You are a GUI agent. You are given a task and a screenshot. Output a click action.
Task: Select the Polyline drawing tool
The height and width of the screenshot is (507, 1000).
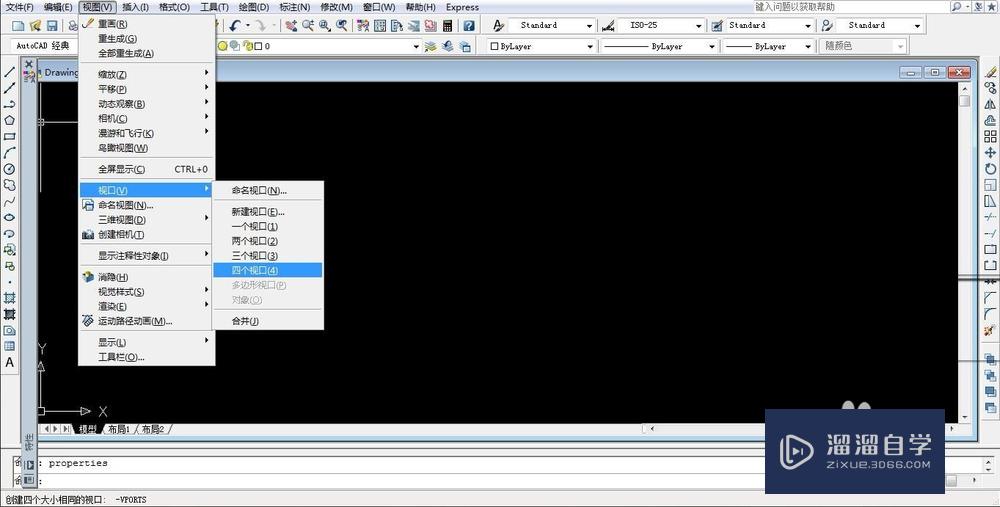[10, 104]
